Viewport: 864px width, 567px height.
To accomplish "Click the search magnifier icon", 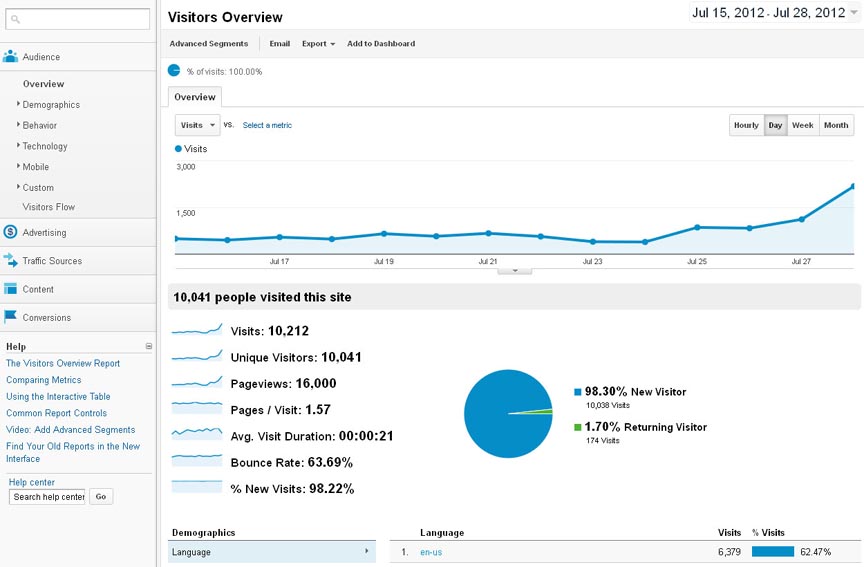I will point(15,19).
